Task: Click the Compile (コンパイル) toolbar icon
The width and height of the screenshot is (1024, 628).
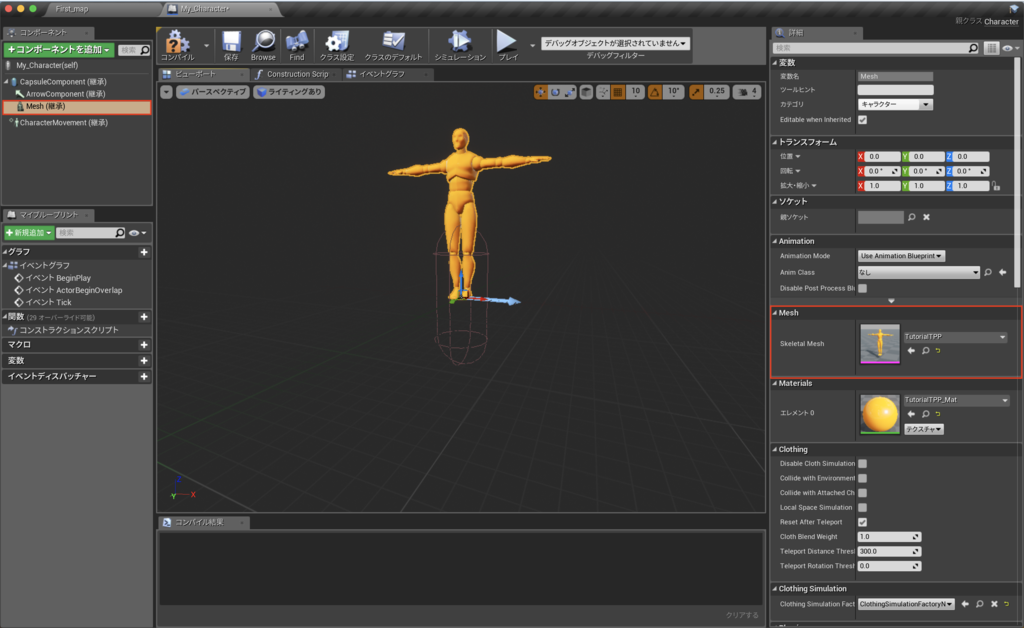Action: pos(176,44)
